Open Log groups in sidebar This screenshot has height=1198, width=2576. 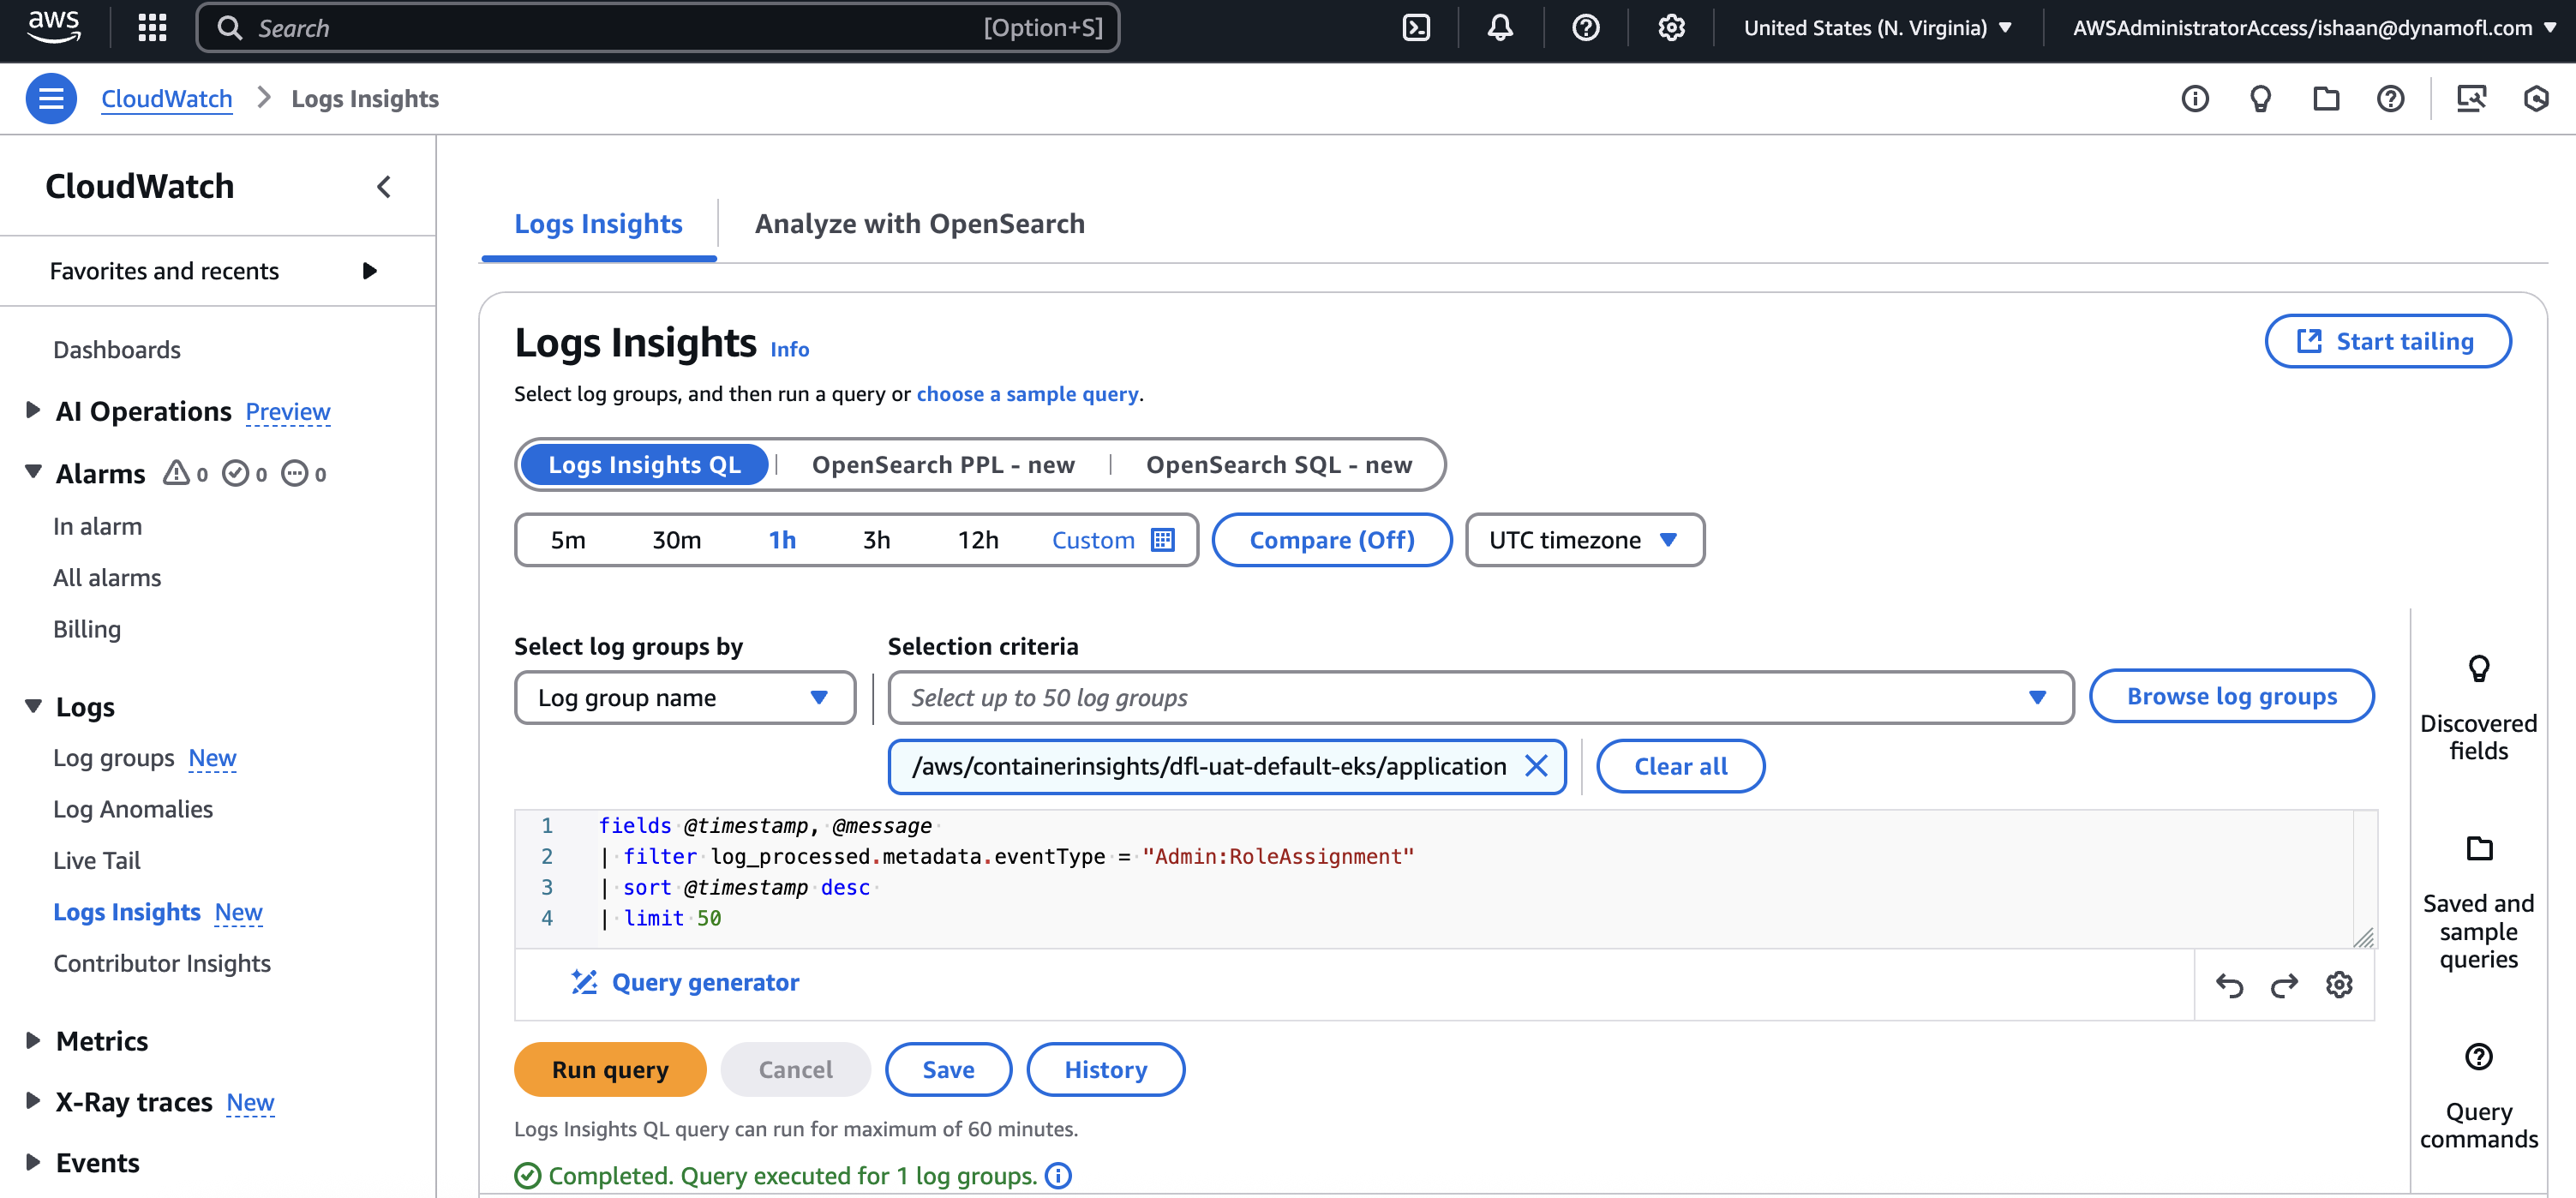[114, 758]
